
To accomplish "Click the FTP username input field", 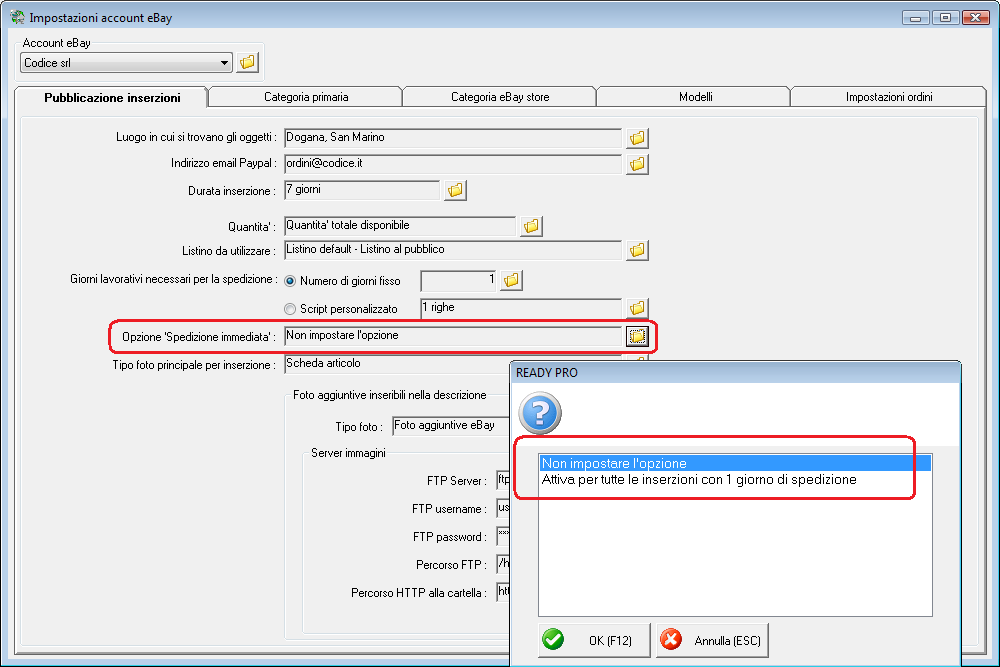I will click(503, 508).
